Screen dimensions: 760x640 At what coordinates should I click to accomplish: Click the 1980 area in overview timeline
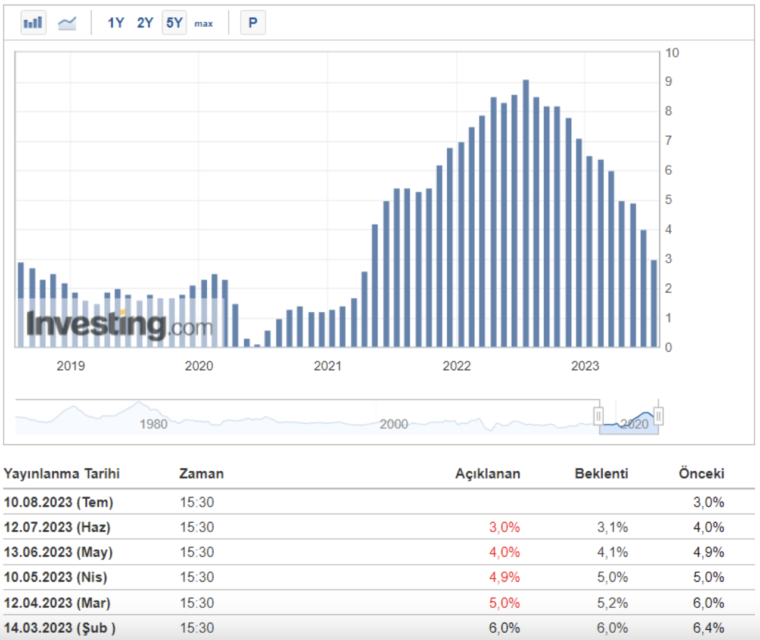tap(154, 424)
